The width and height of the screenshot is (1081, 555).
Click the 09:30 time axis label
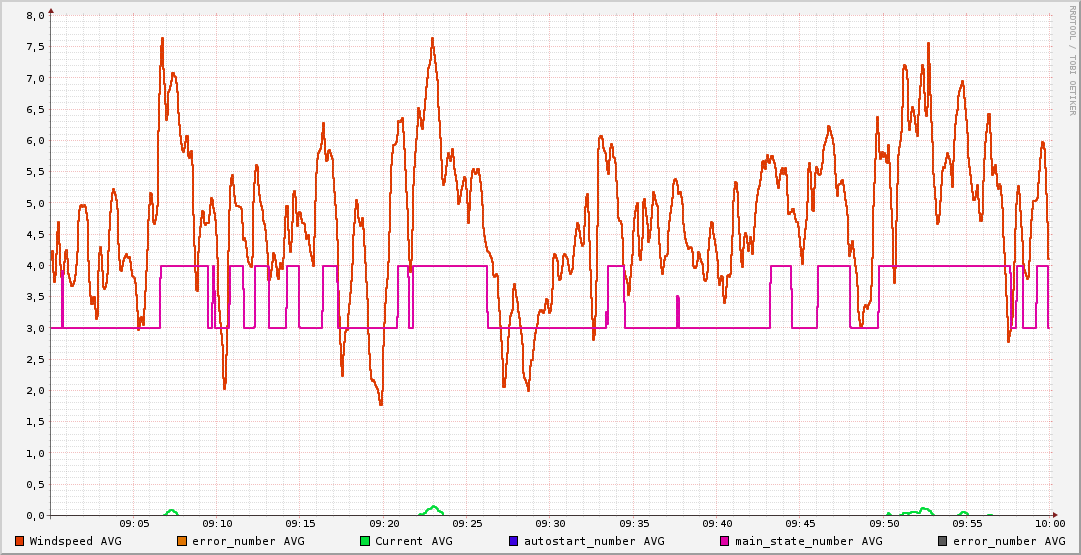click(x=551, y=523)
